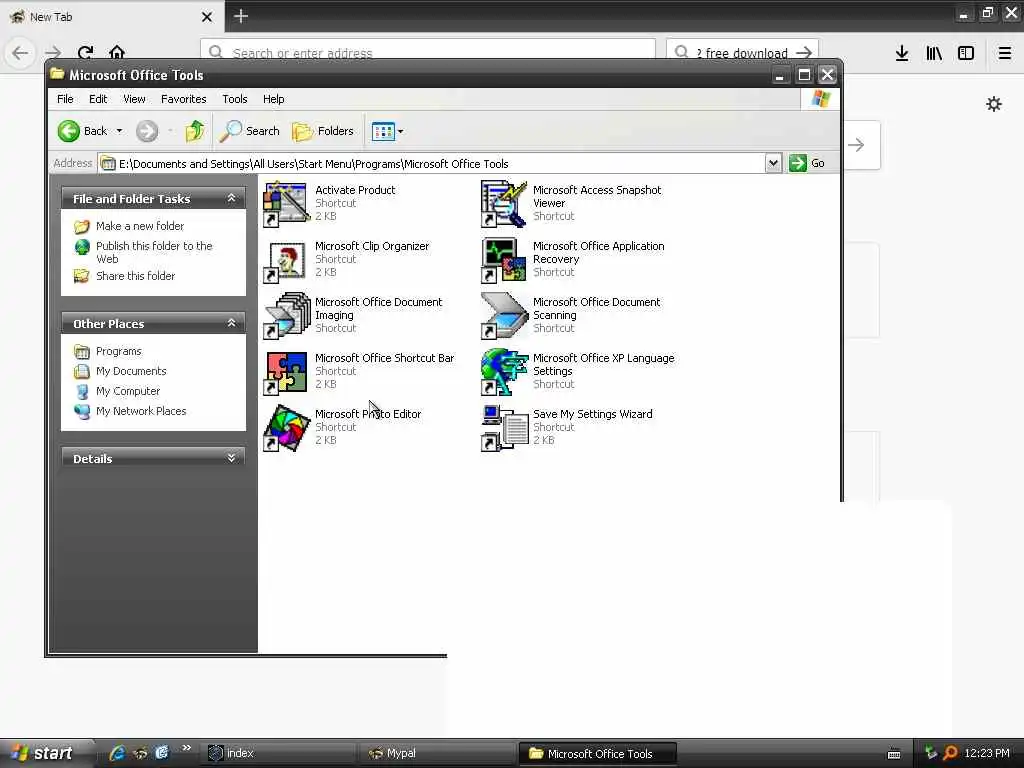Reload page in Mypal browser
The image size is (1024, 768).
click(x=85, y=52)
